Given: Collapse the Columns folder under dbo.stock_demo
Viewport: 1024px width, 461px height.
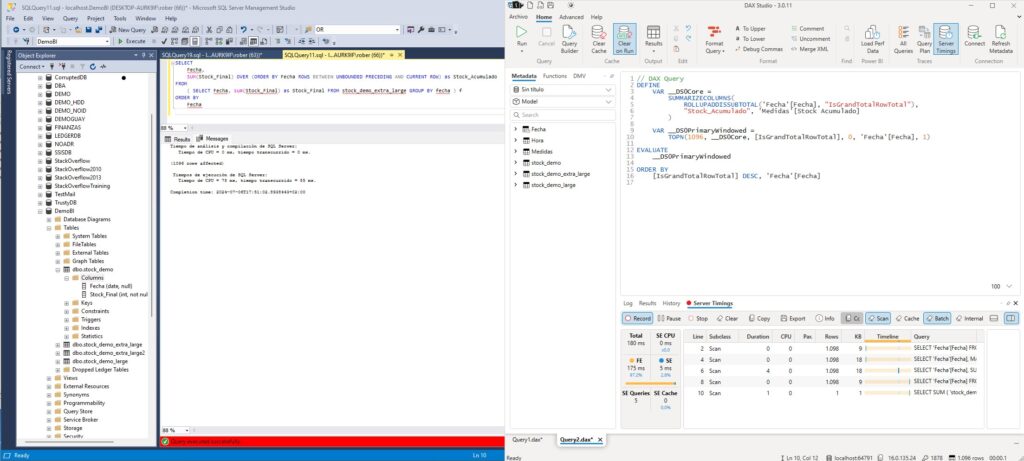Looking at the screenshot, I should (x=66, y=278).
